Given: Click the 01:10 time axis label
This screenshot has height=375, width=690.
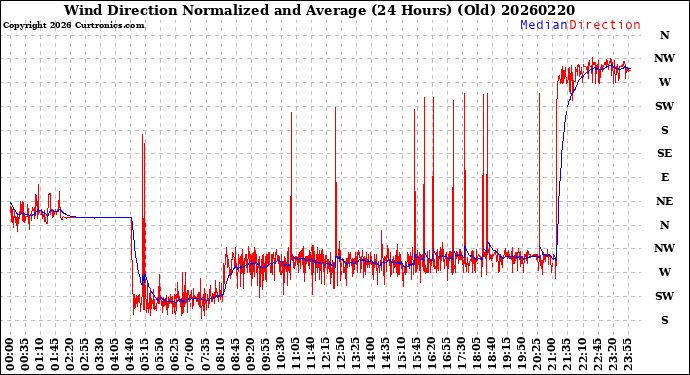Looking at the screenshot, I should coord(40,355).
